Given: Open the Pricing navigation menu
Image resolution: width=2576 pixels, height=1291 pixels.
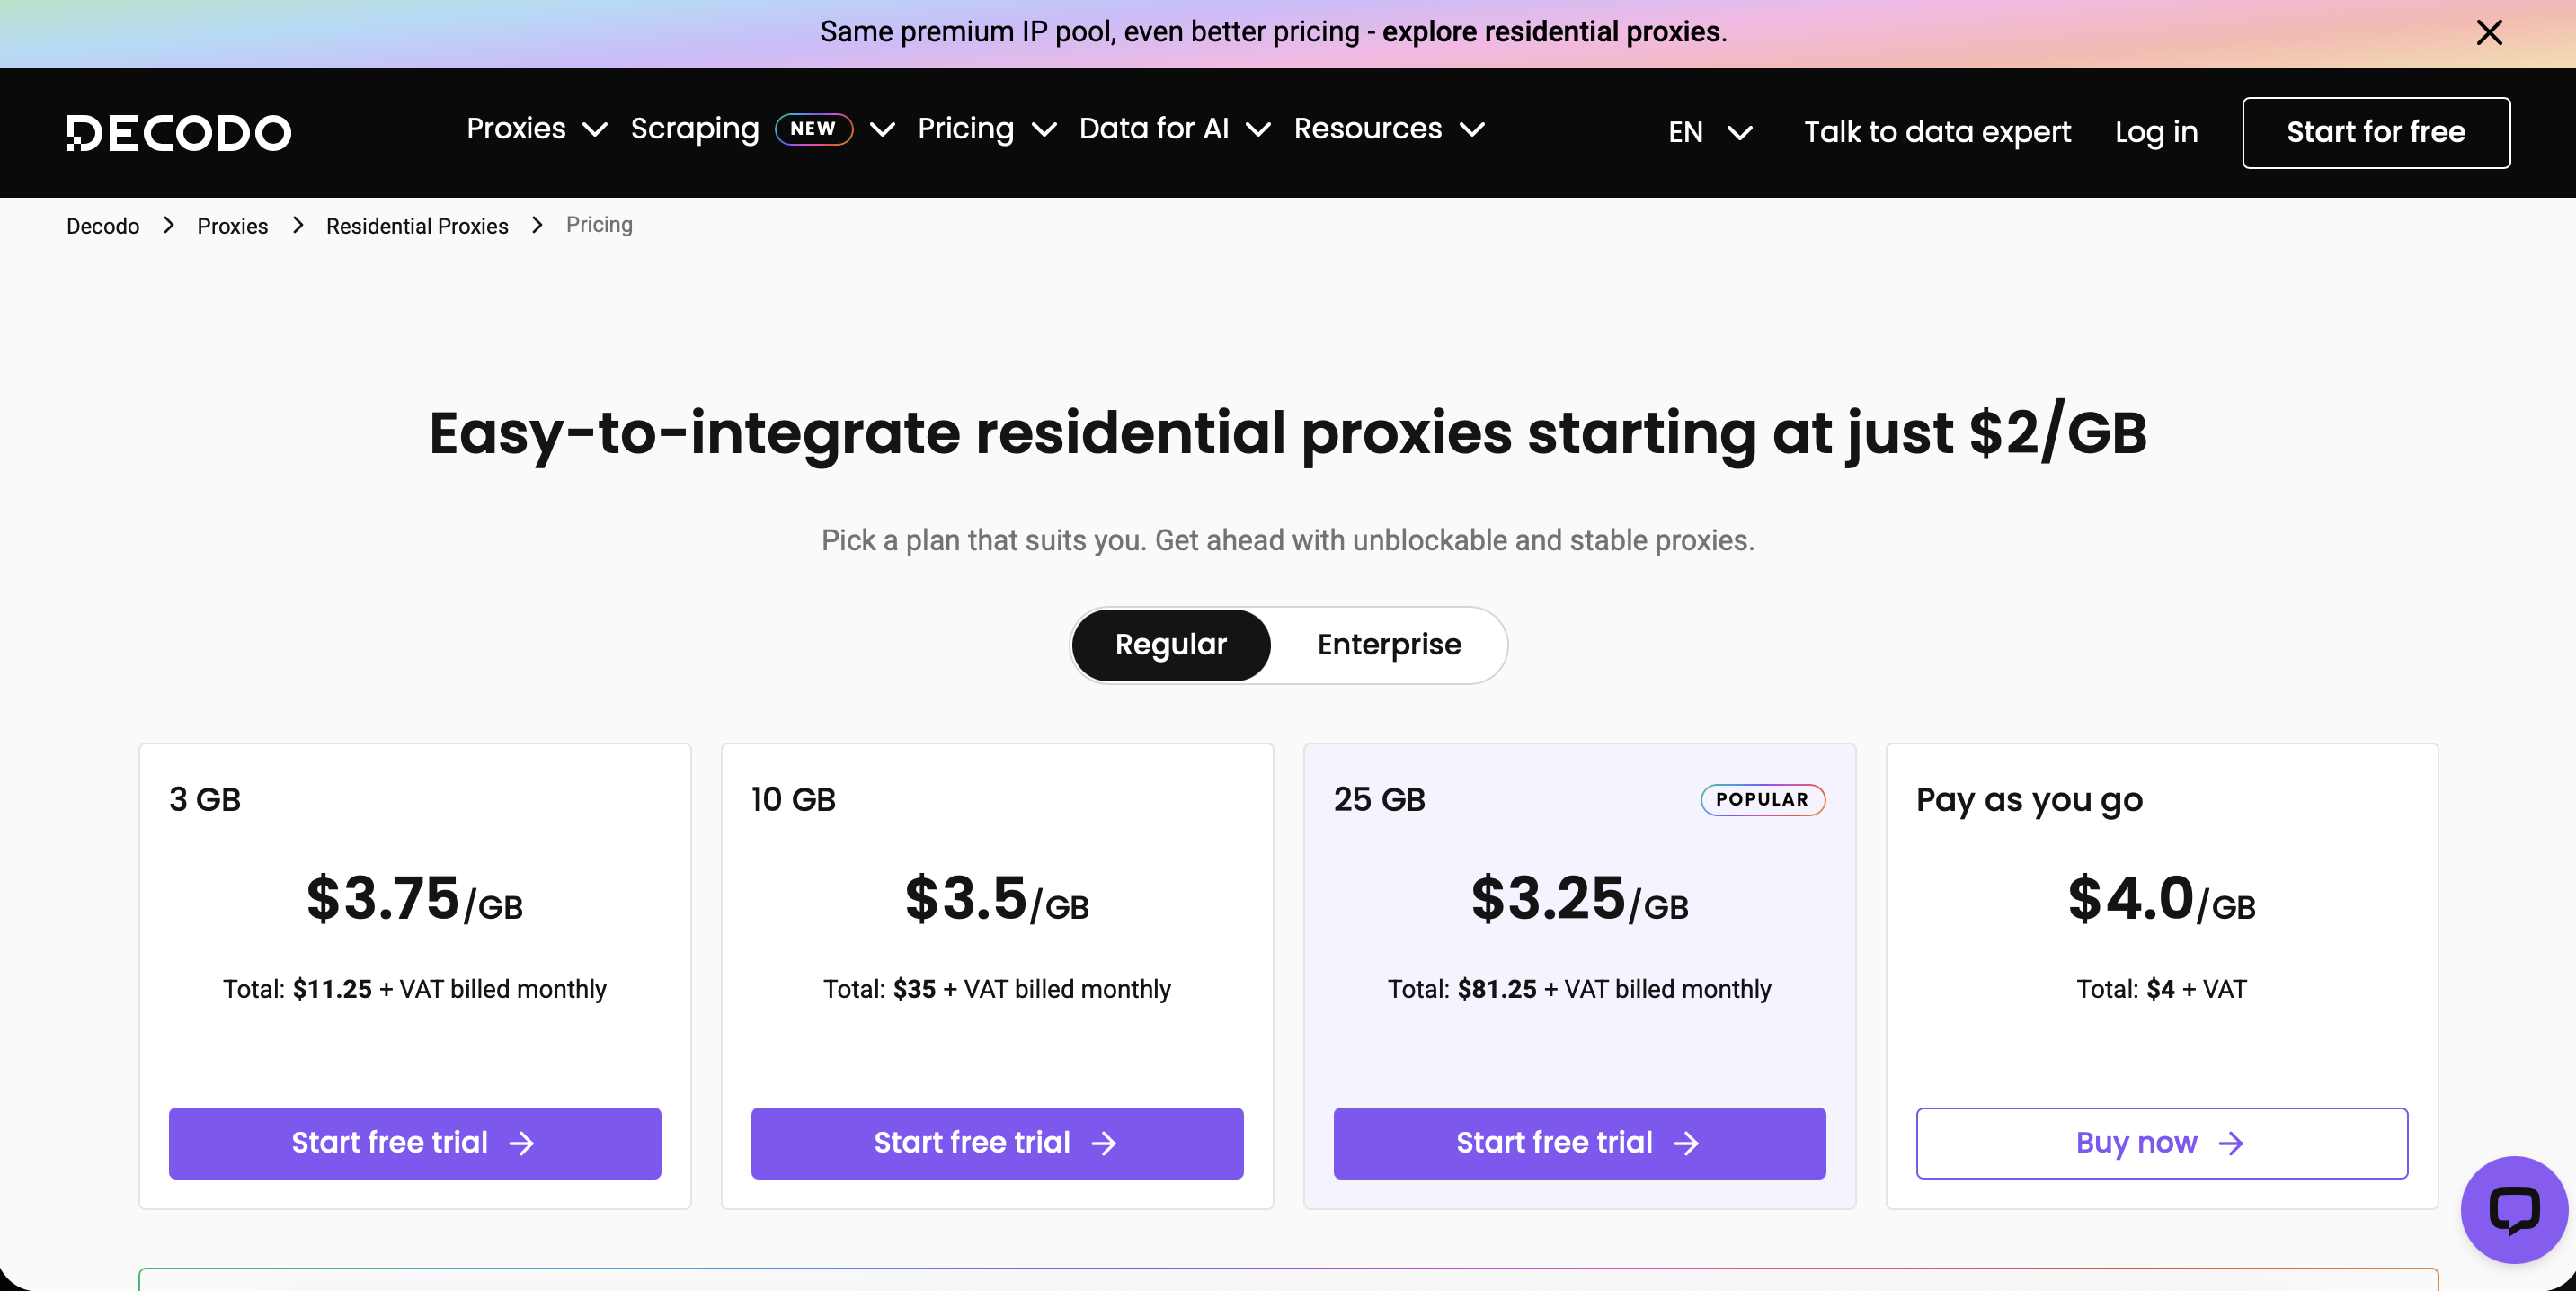Looking at the screenshot, I should 986,129.
